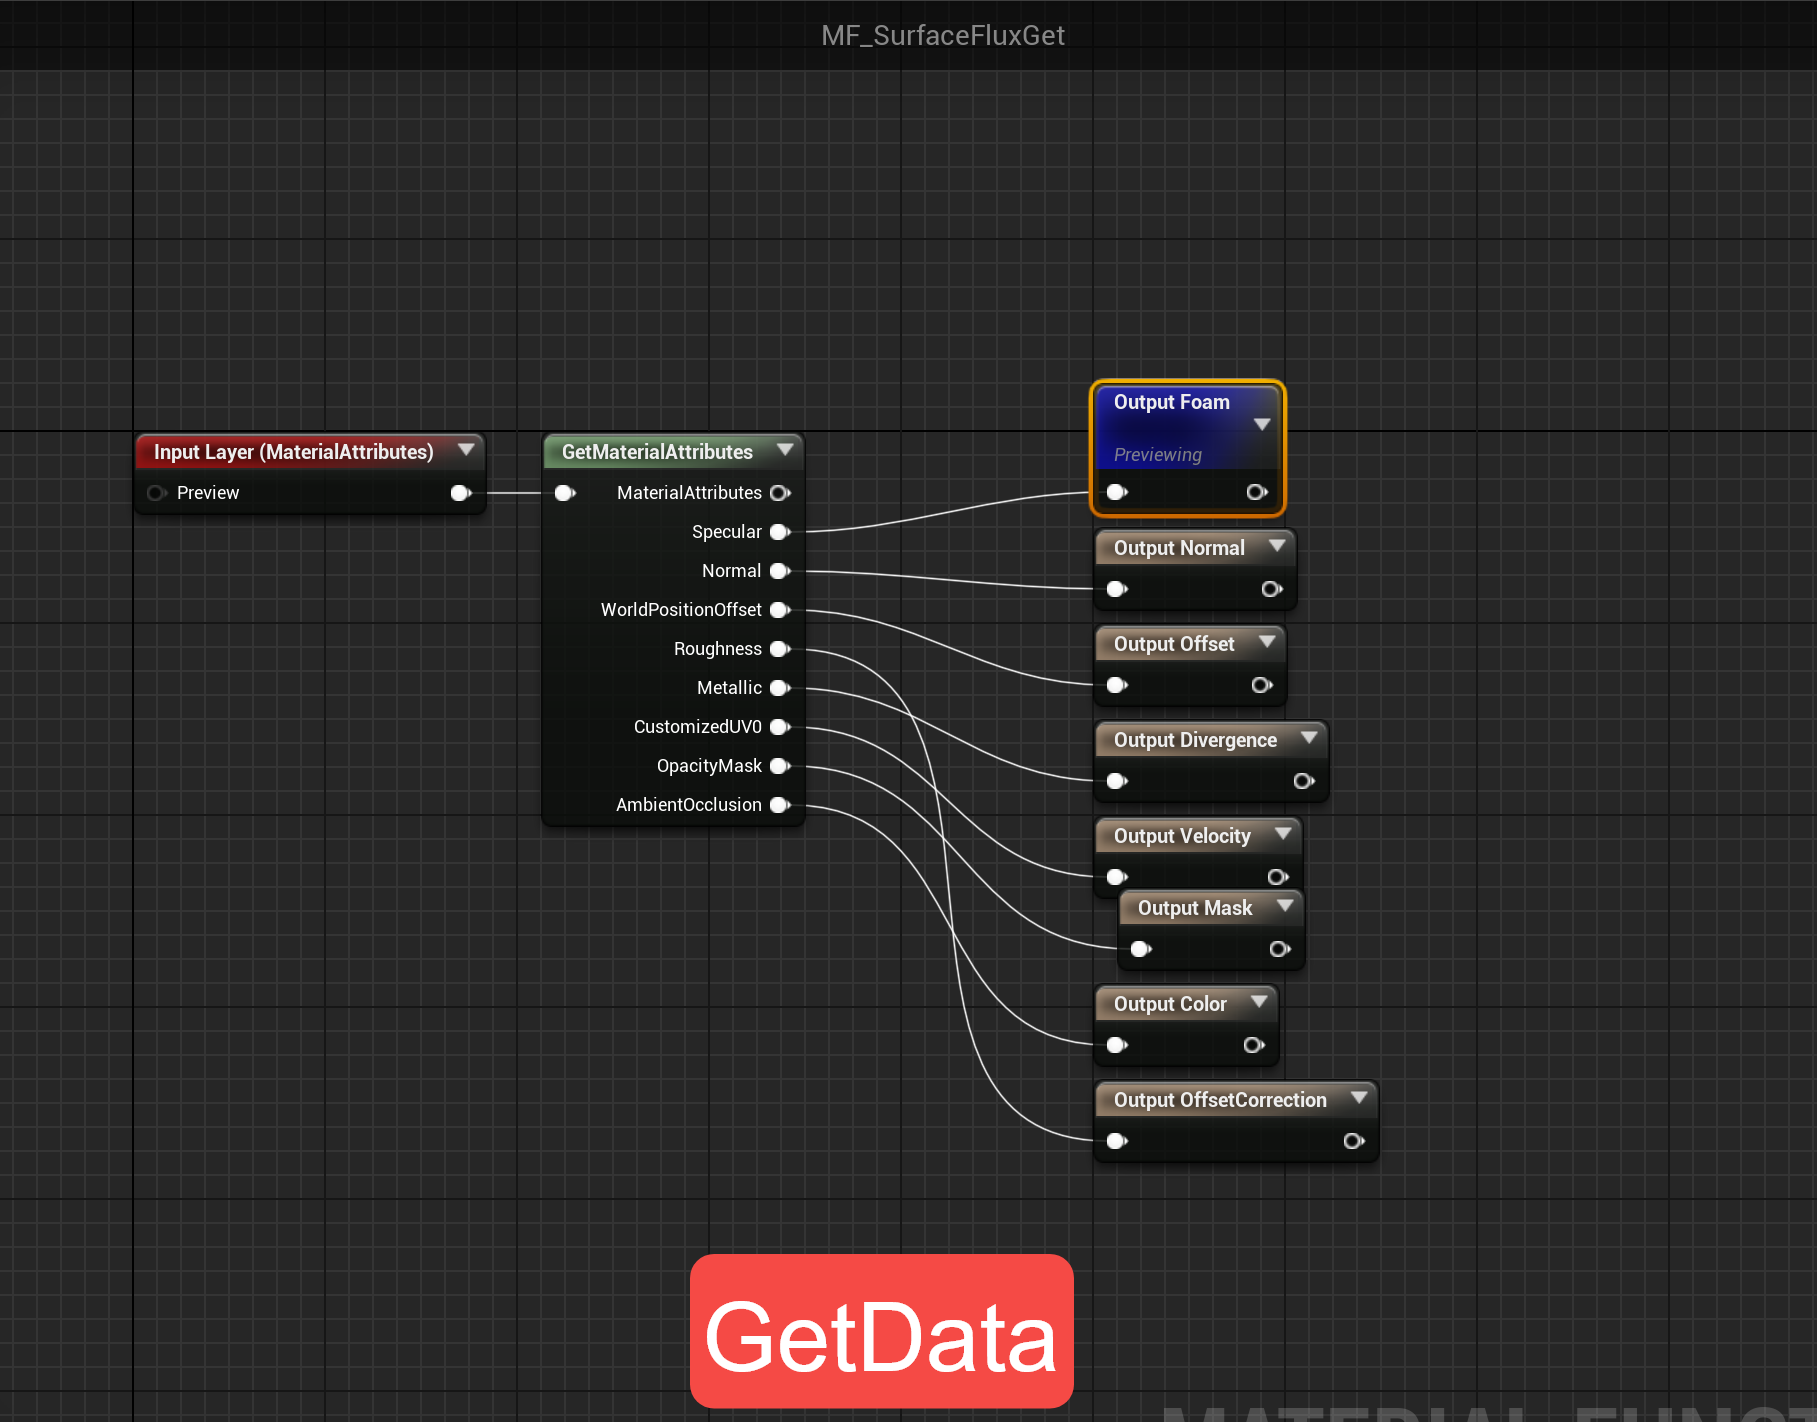Collapse the GetMaterialAttributes node arrow
The width and height of the screenshot is (1817, 1422).
point(785,450)
